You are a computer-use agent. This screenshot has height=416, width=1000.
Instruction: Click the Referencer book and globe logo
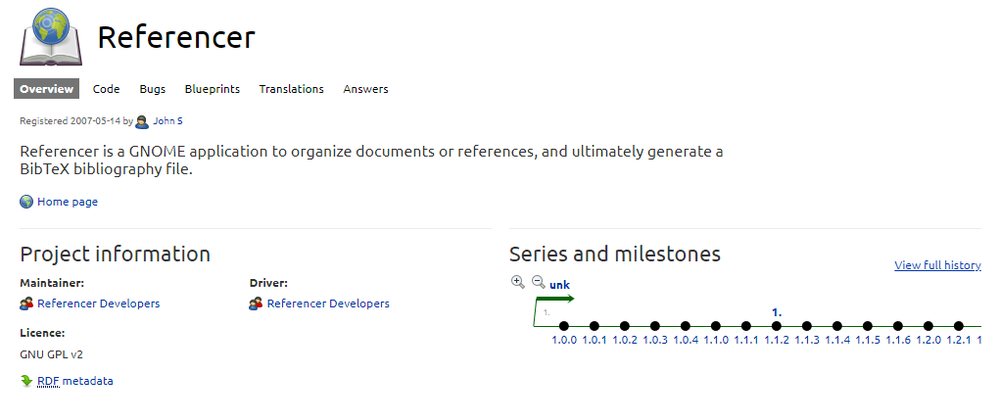[51, 36]
